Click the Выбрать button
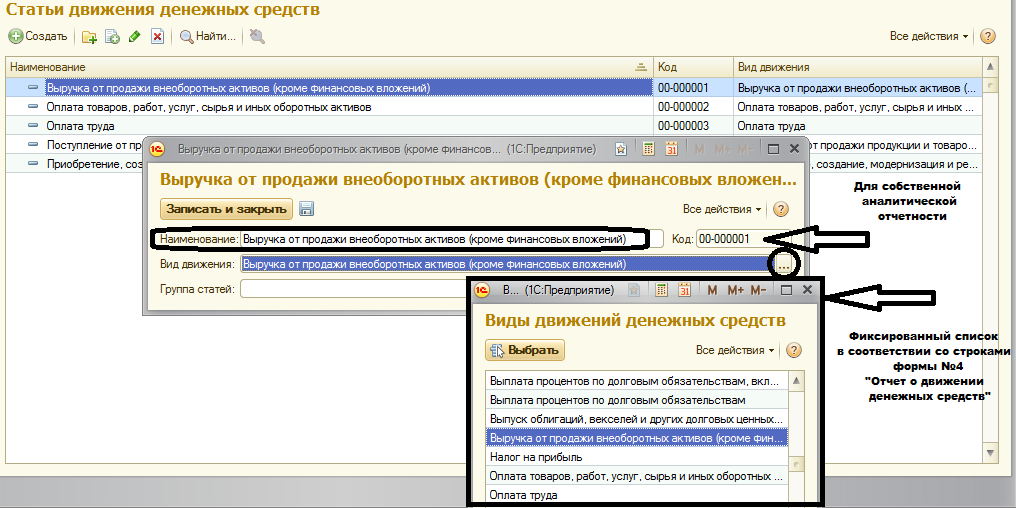 coord(525,350)
